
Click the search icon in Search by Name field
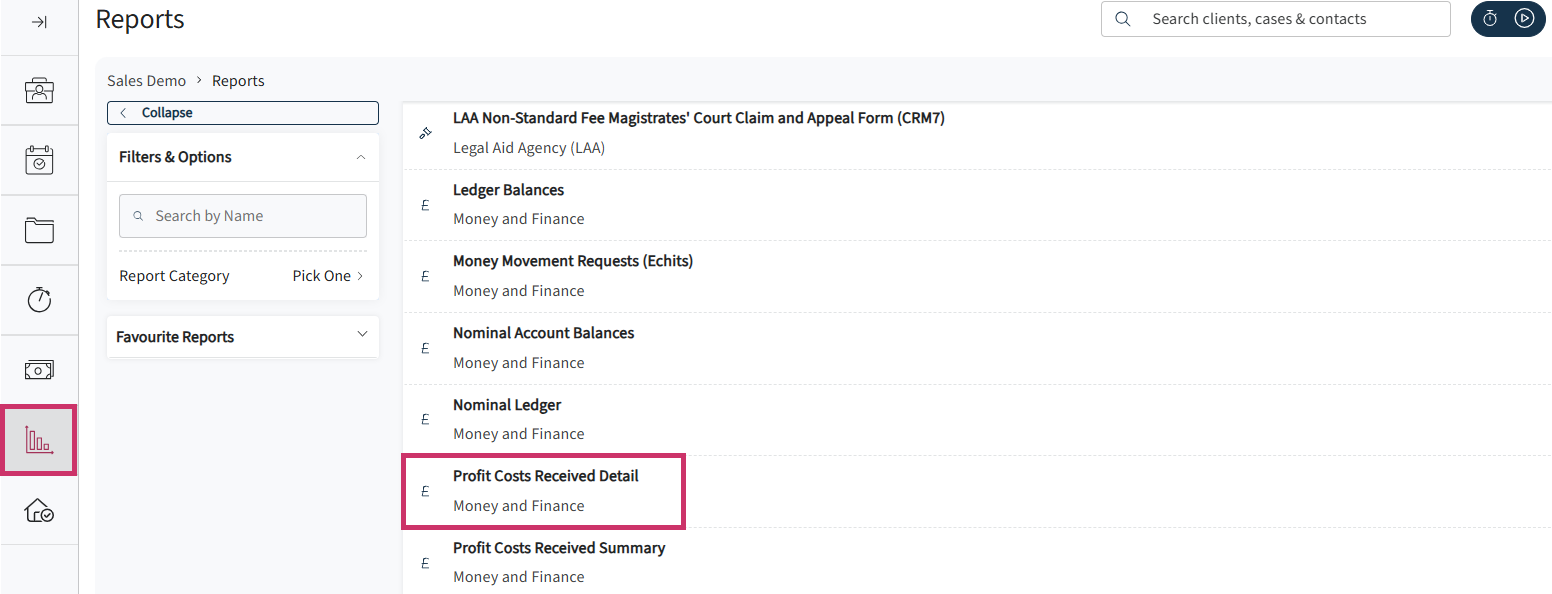pos(139,216)
